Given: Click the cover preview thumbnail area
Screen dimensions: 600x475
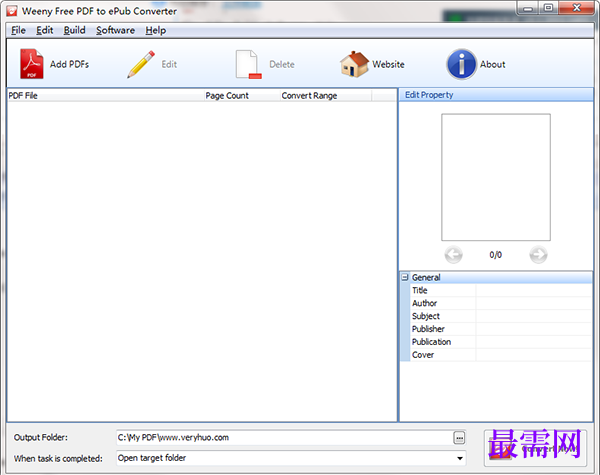Looking at the screenshot, I should tap(496, 177).
